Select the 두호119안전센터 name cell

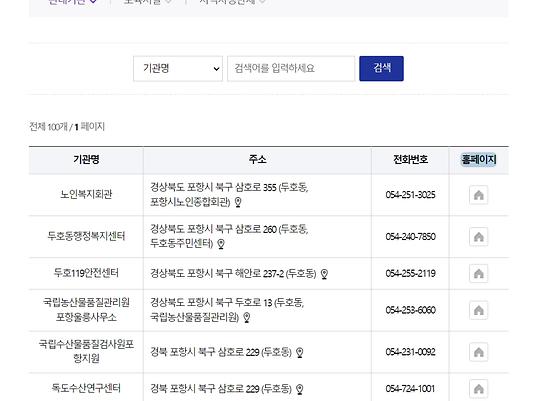(86, 274)
